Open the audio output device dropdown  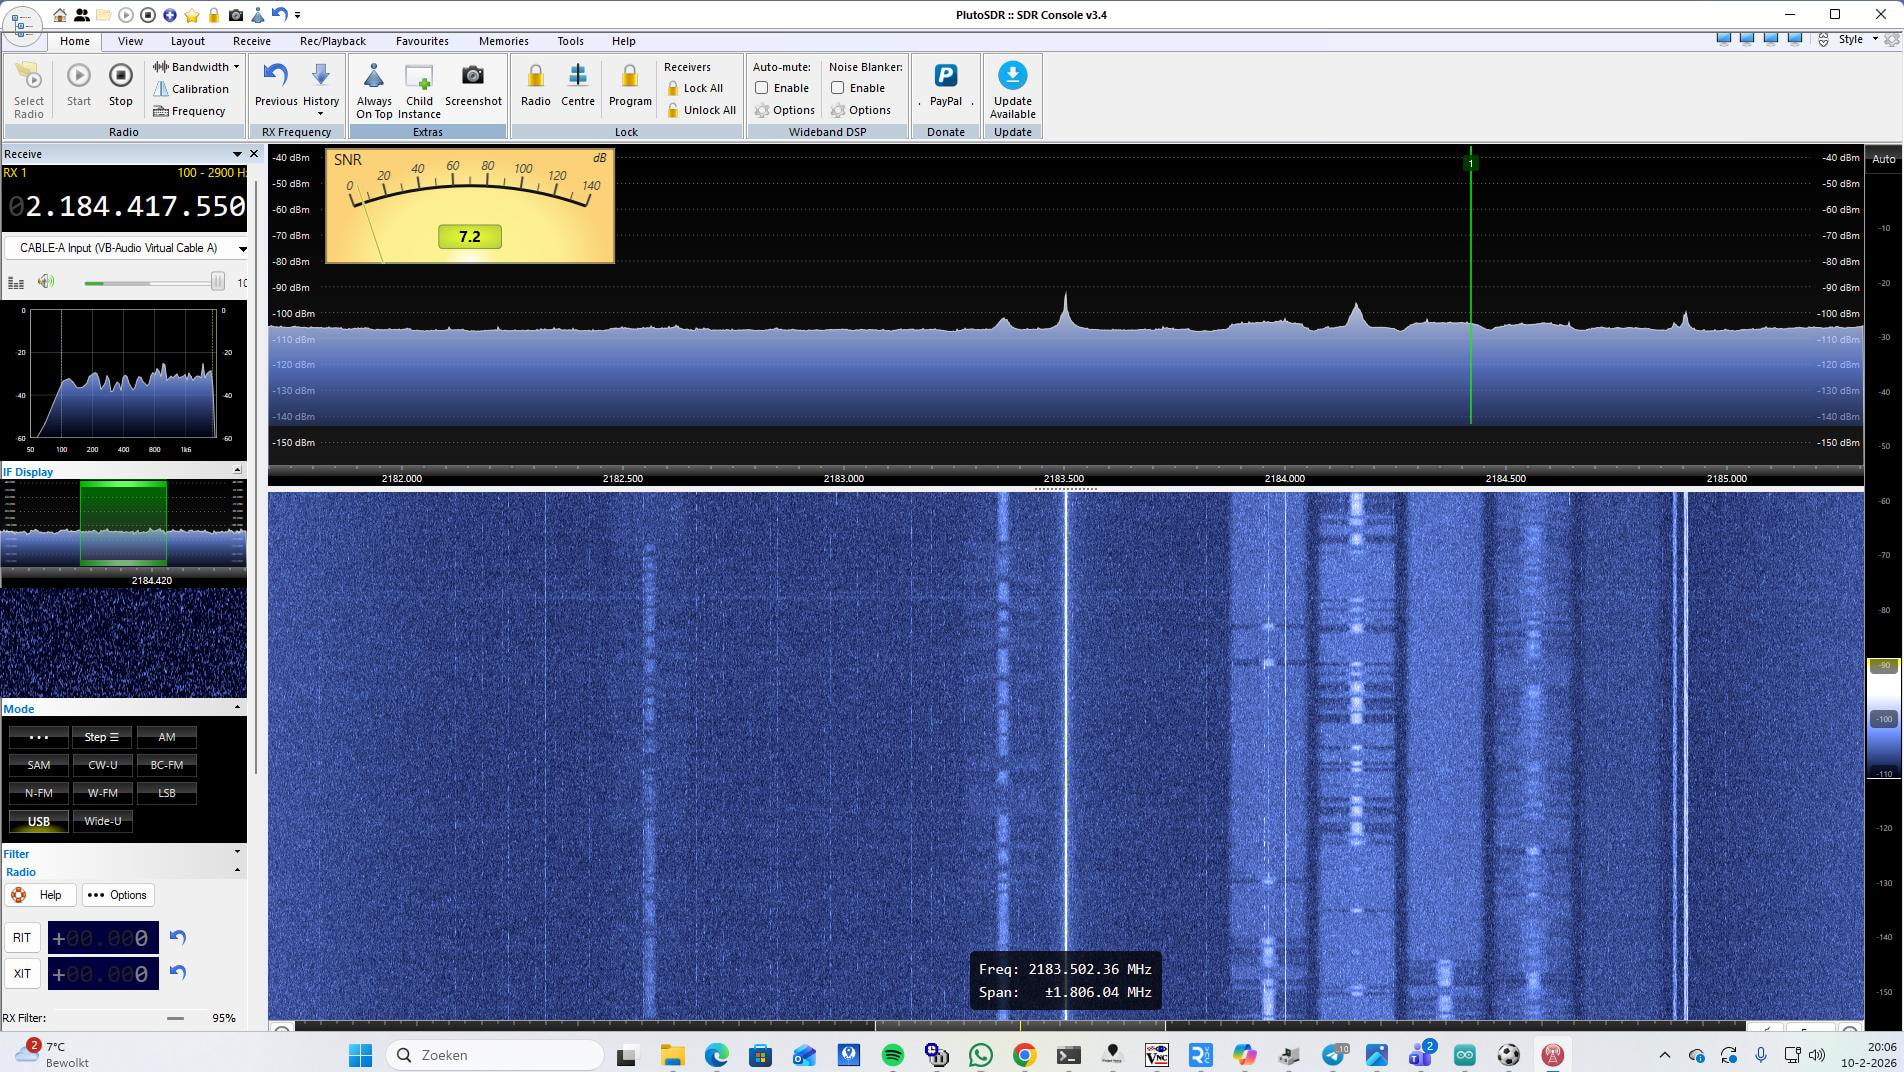tap(242, 248)
